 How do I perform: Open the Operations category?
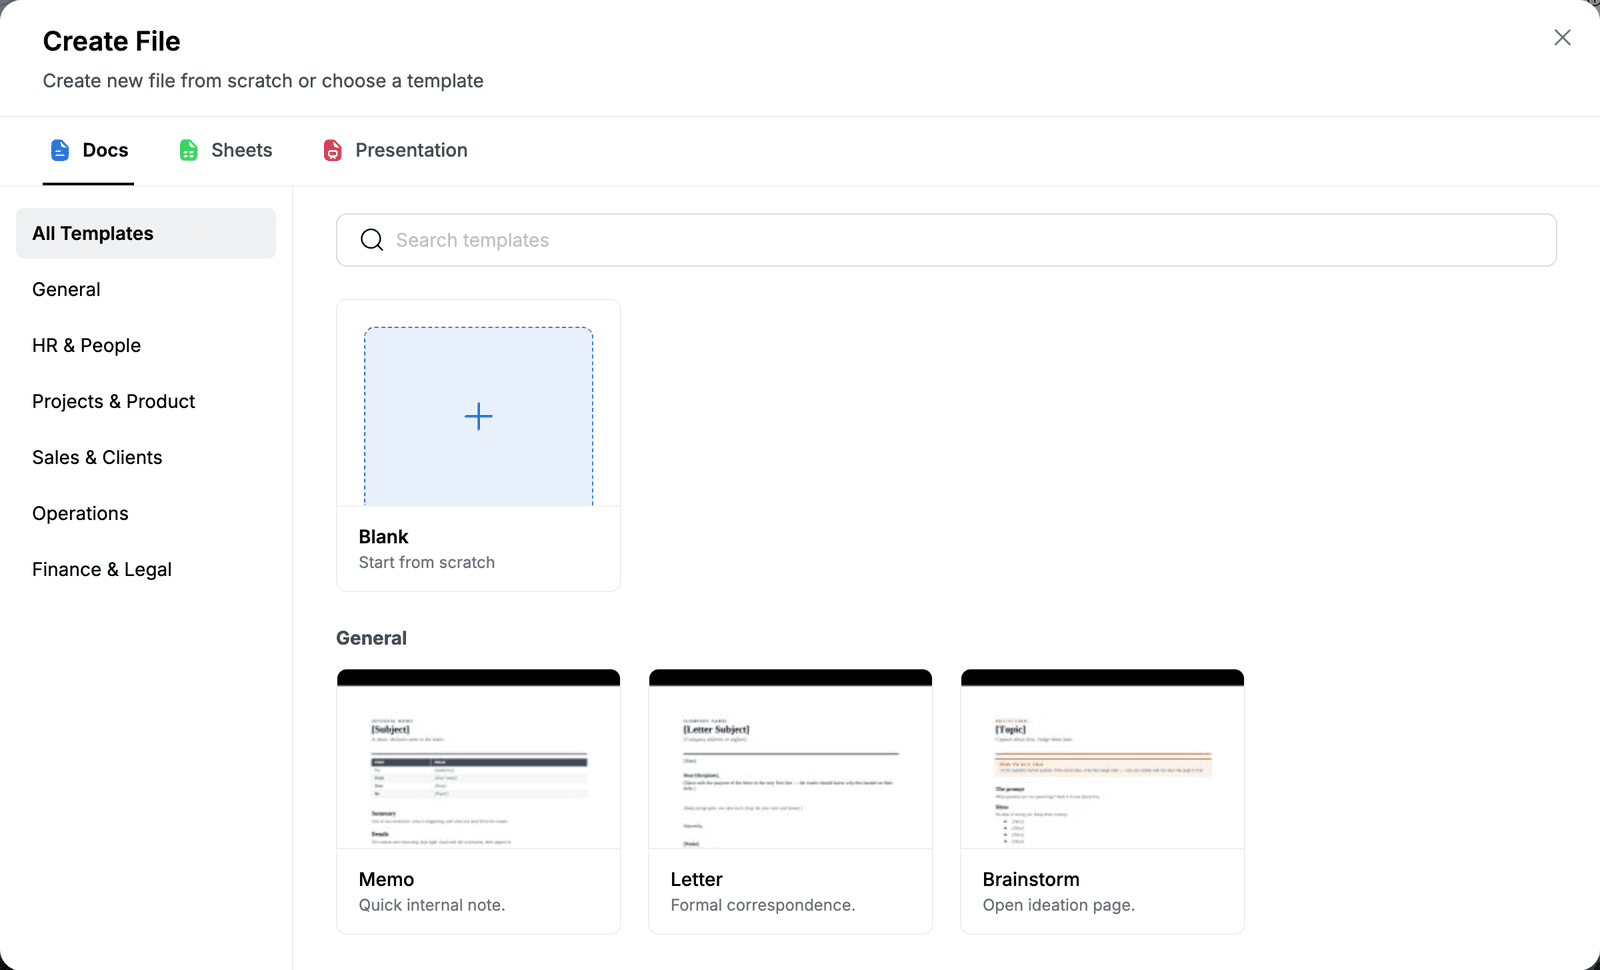(146, 513)
